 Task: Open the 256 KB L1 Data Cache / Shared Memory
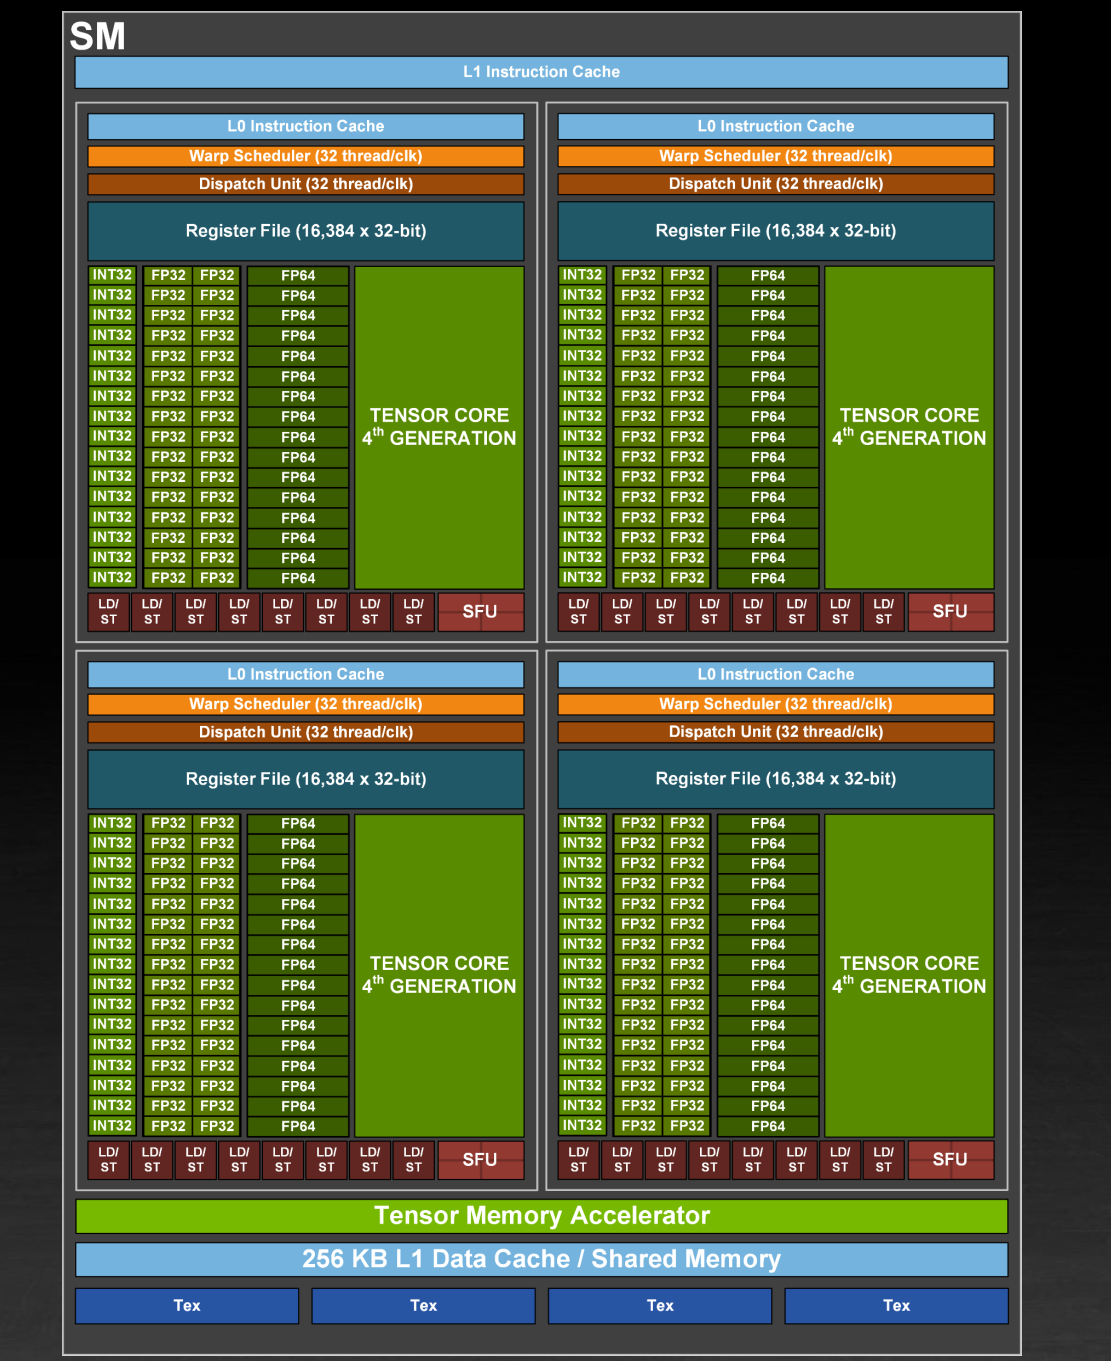pos(542,1259)
